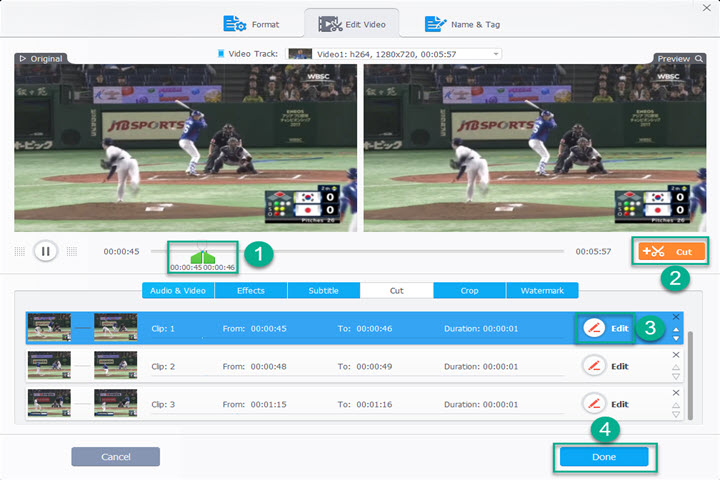The width and height of the screenshot is (720, 480).
Task: Switch to the Edit Video tab
Action: tap(352, 24)
